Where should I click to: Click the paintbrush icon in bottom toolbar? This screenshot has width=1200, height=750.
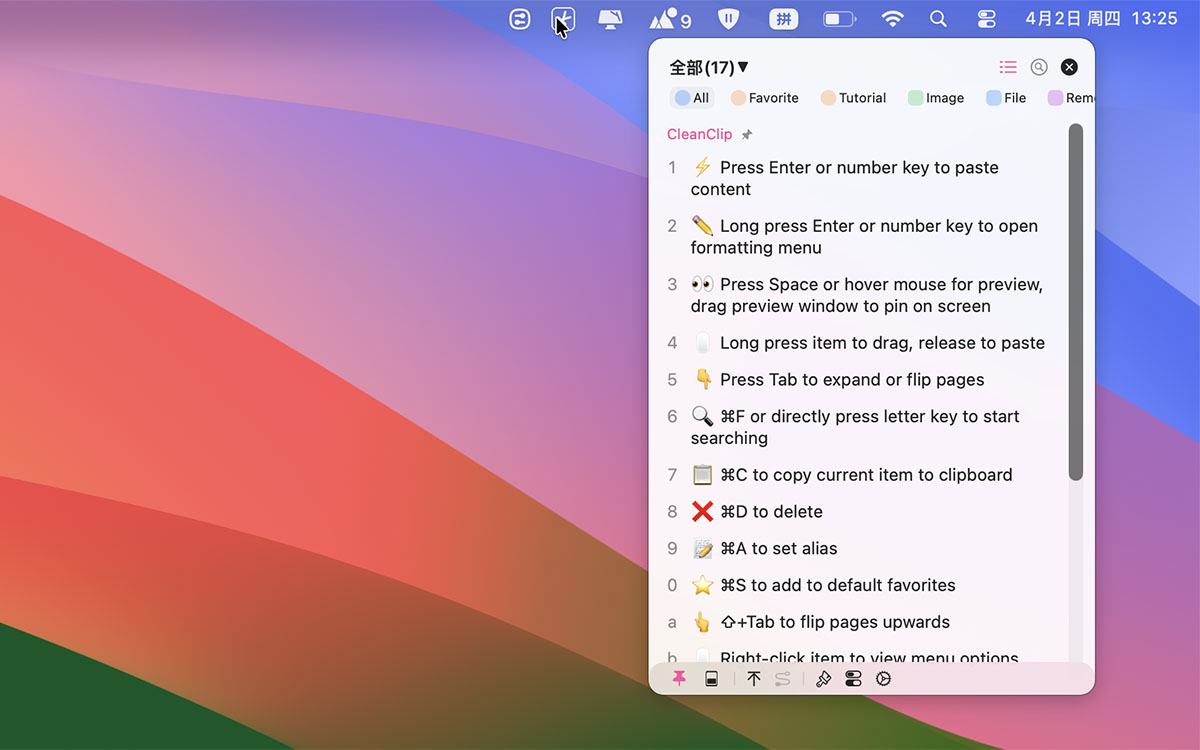click(x=823, y=679)
